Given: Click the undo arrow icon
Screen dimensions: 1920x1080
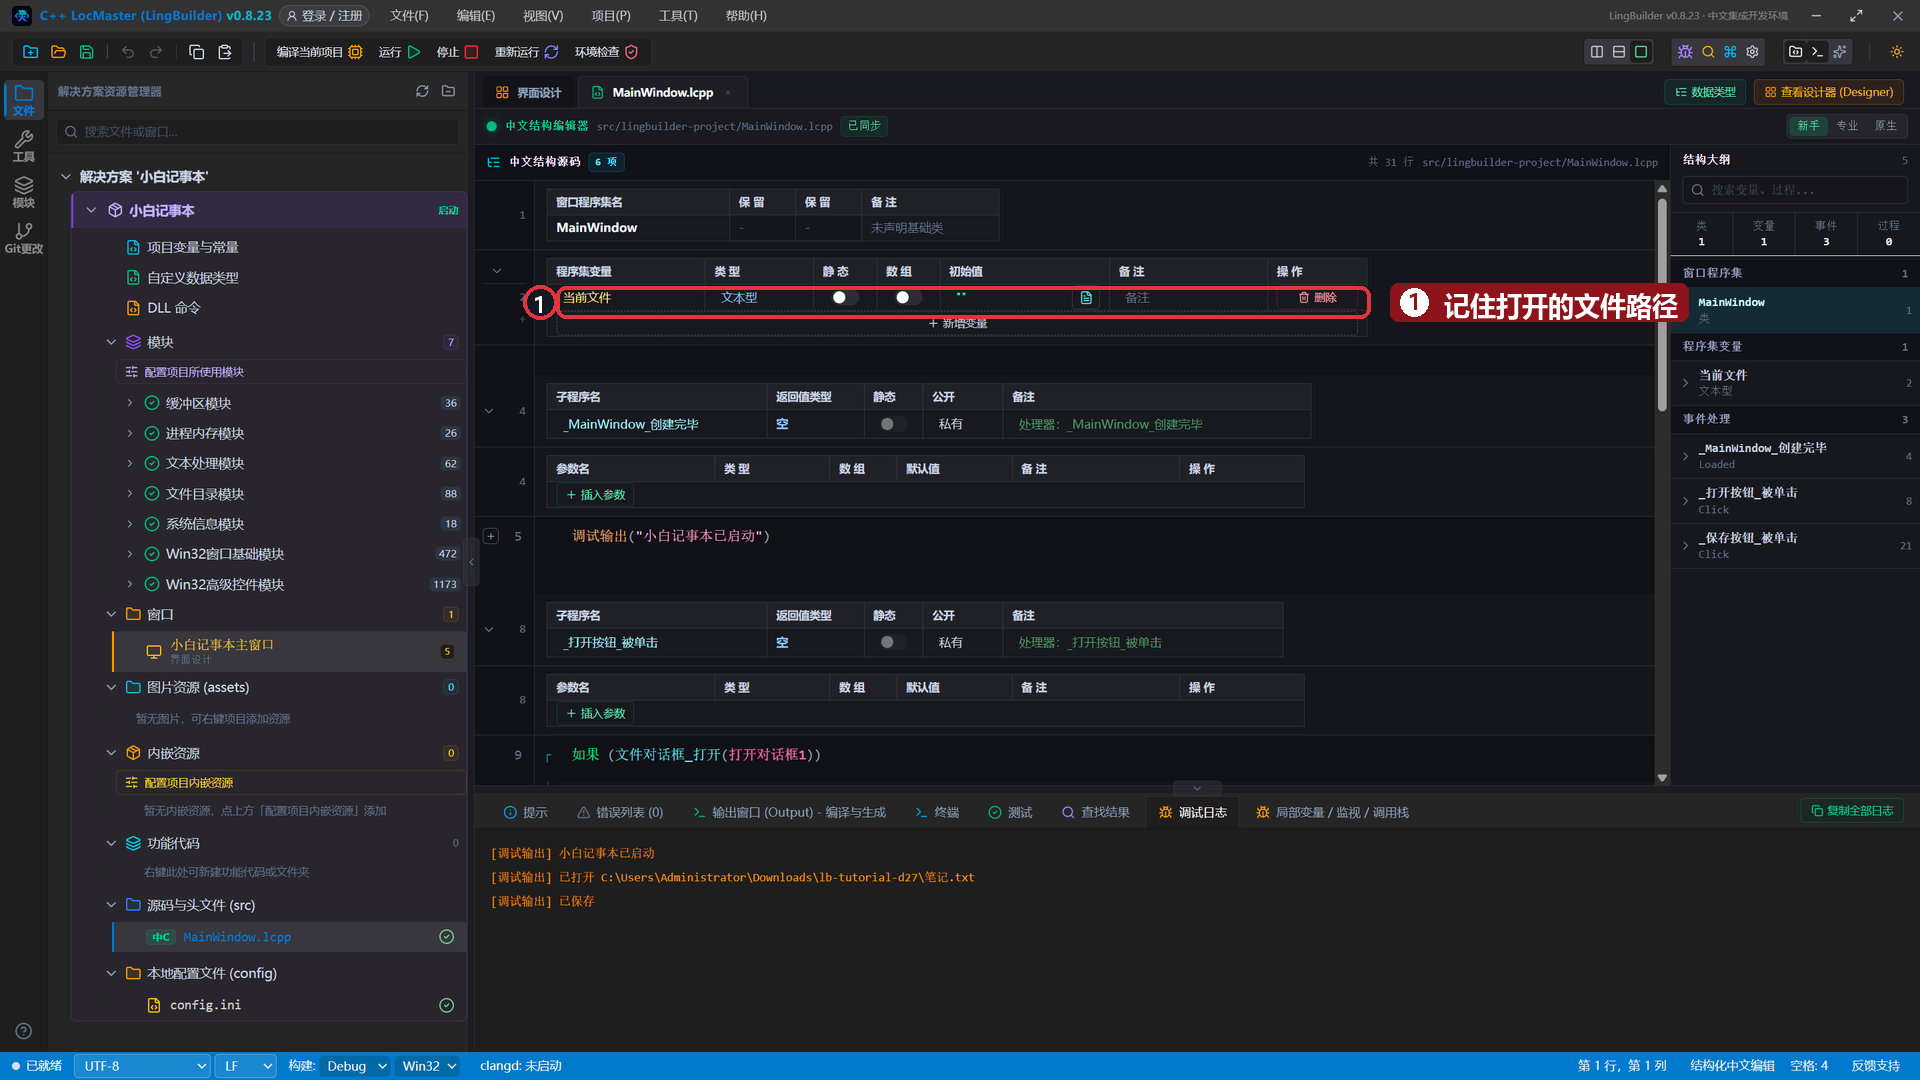Looking at the screenshot, I should click(128, 52).
